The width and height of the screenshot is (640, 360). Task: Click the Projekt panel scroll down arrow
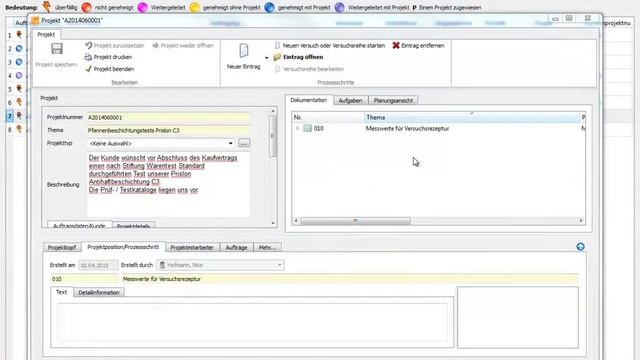tap(273, 223)
